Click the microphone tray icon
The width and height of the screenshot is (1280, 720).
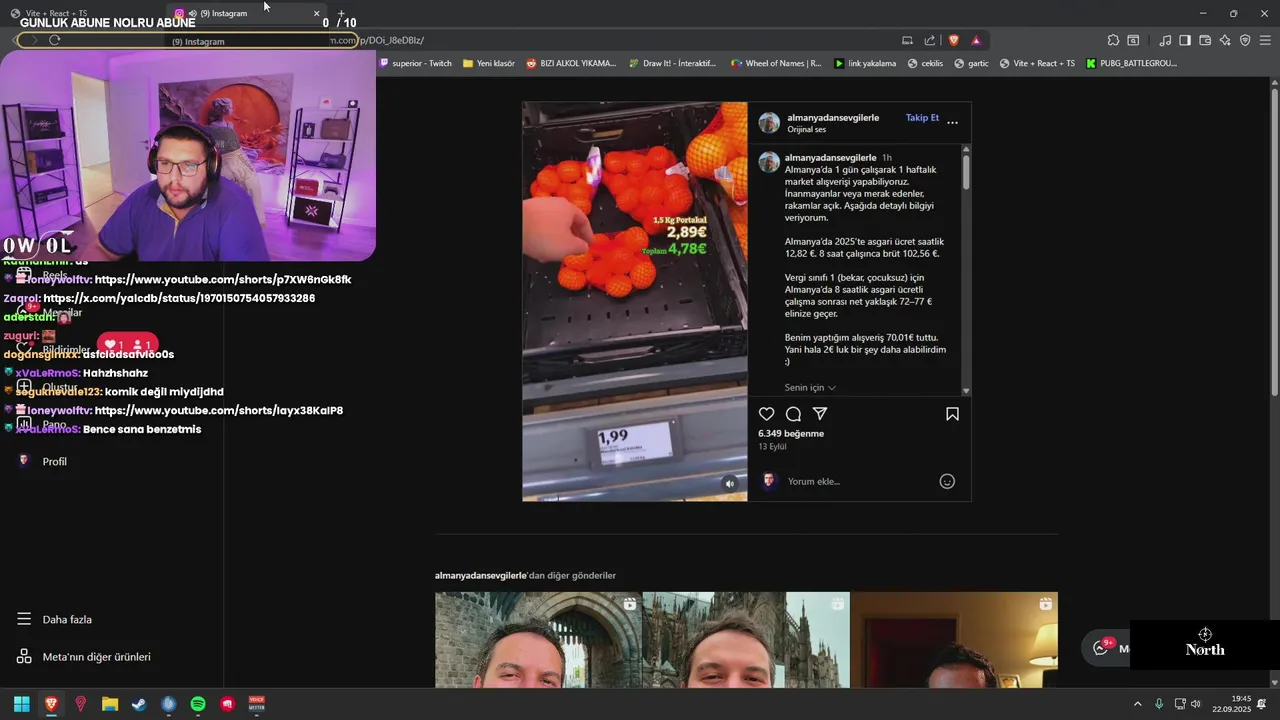(x=1159, y=704)
